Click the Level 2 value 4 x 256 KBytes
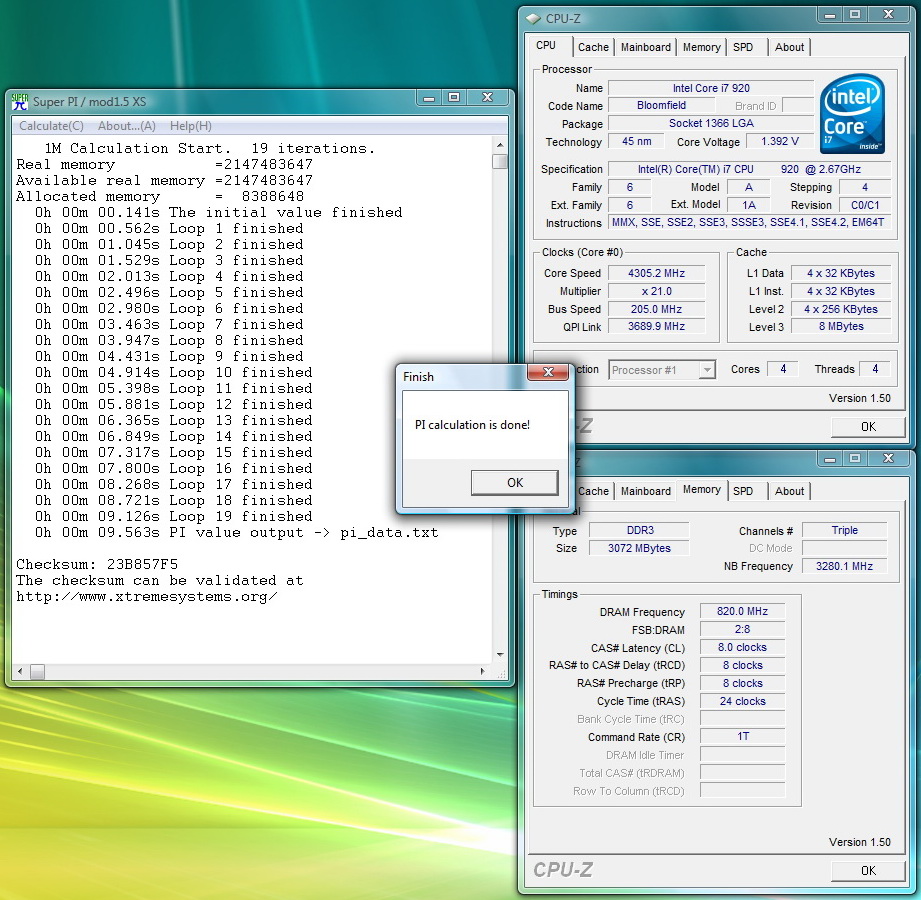Viewport: 921px width, 900px height. click(841, 309)
